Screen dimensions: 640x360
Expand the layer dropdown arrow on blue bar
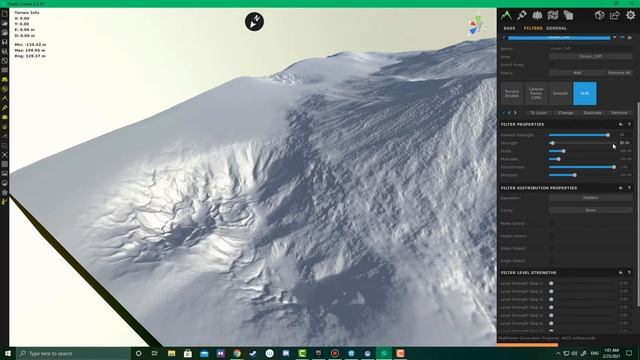point(615,38)
